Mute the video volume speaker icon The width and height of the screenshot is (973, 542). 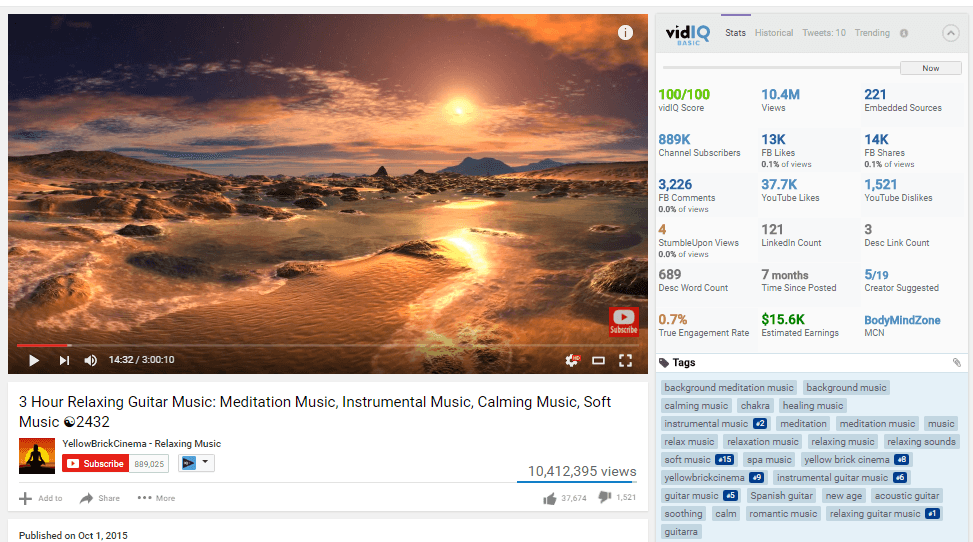click(x=90, y=360)
